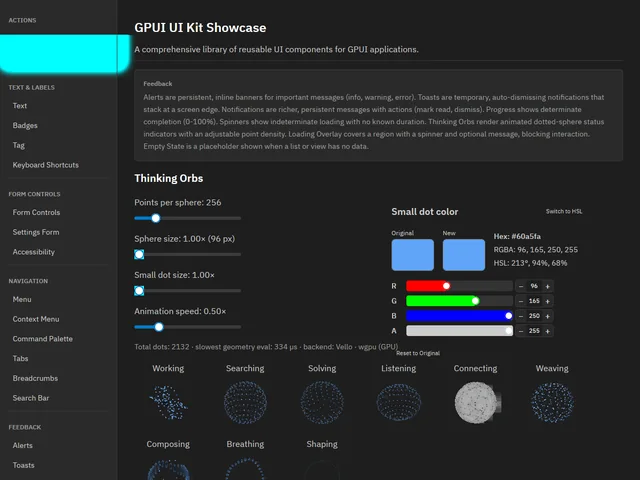
Task: Increase the A value with plus
Action: [548, 331]
